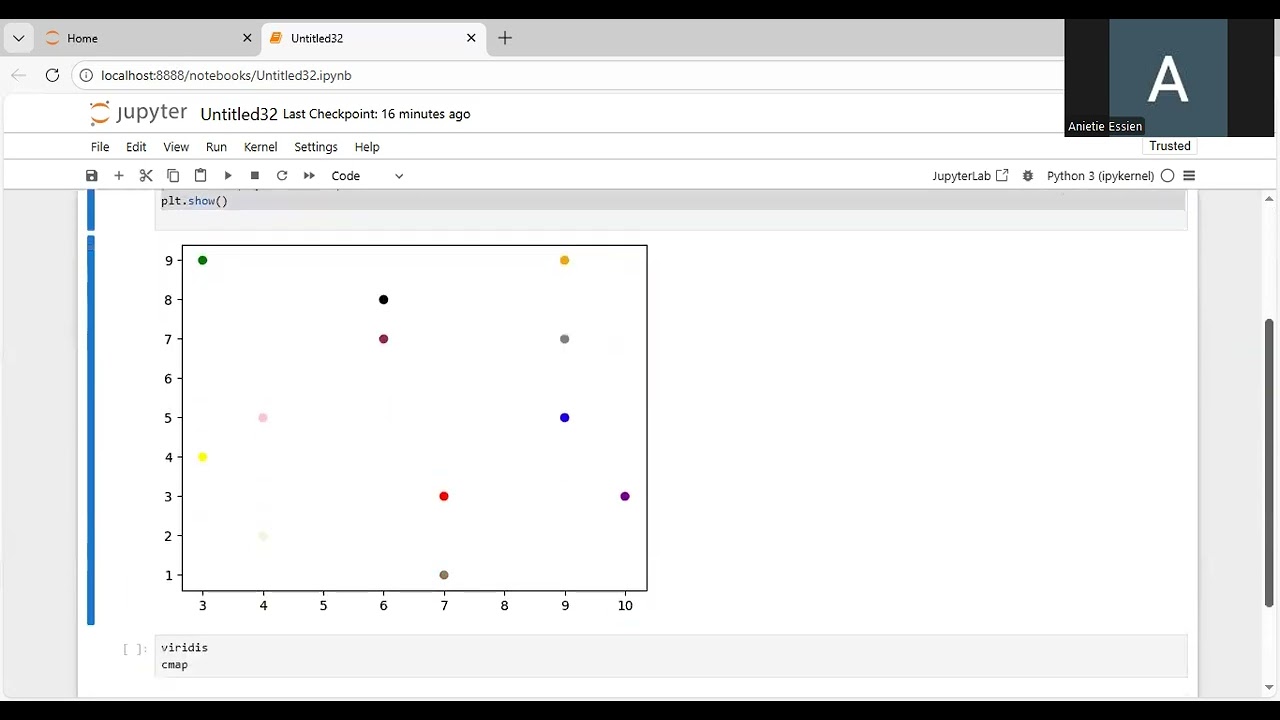The width and height of the screenshot is (1280, 720).
Task: Restart kernel and run all cells icon
Action: coord(309,176)
